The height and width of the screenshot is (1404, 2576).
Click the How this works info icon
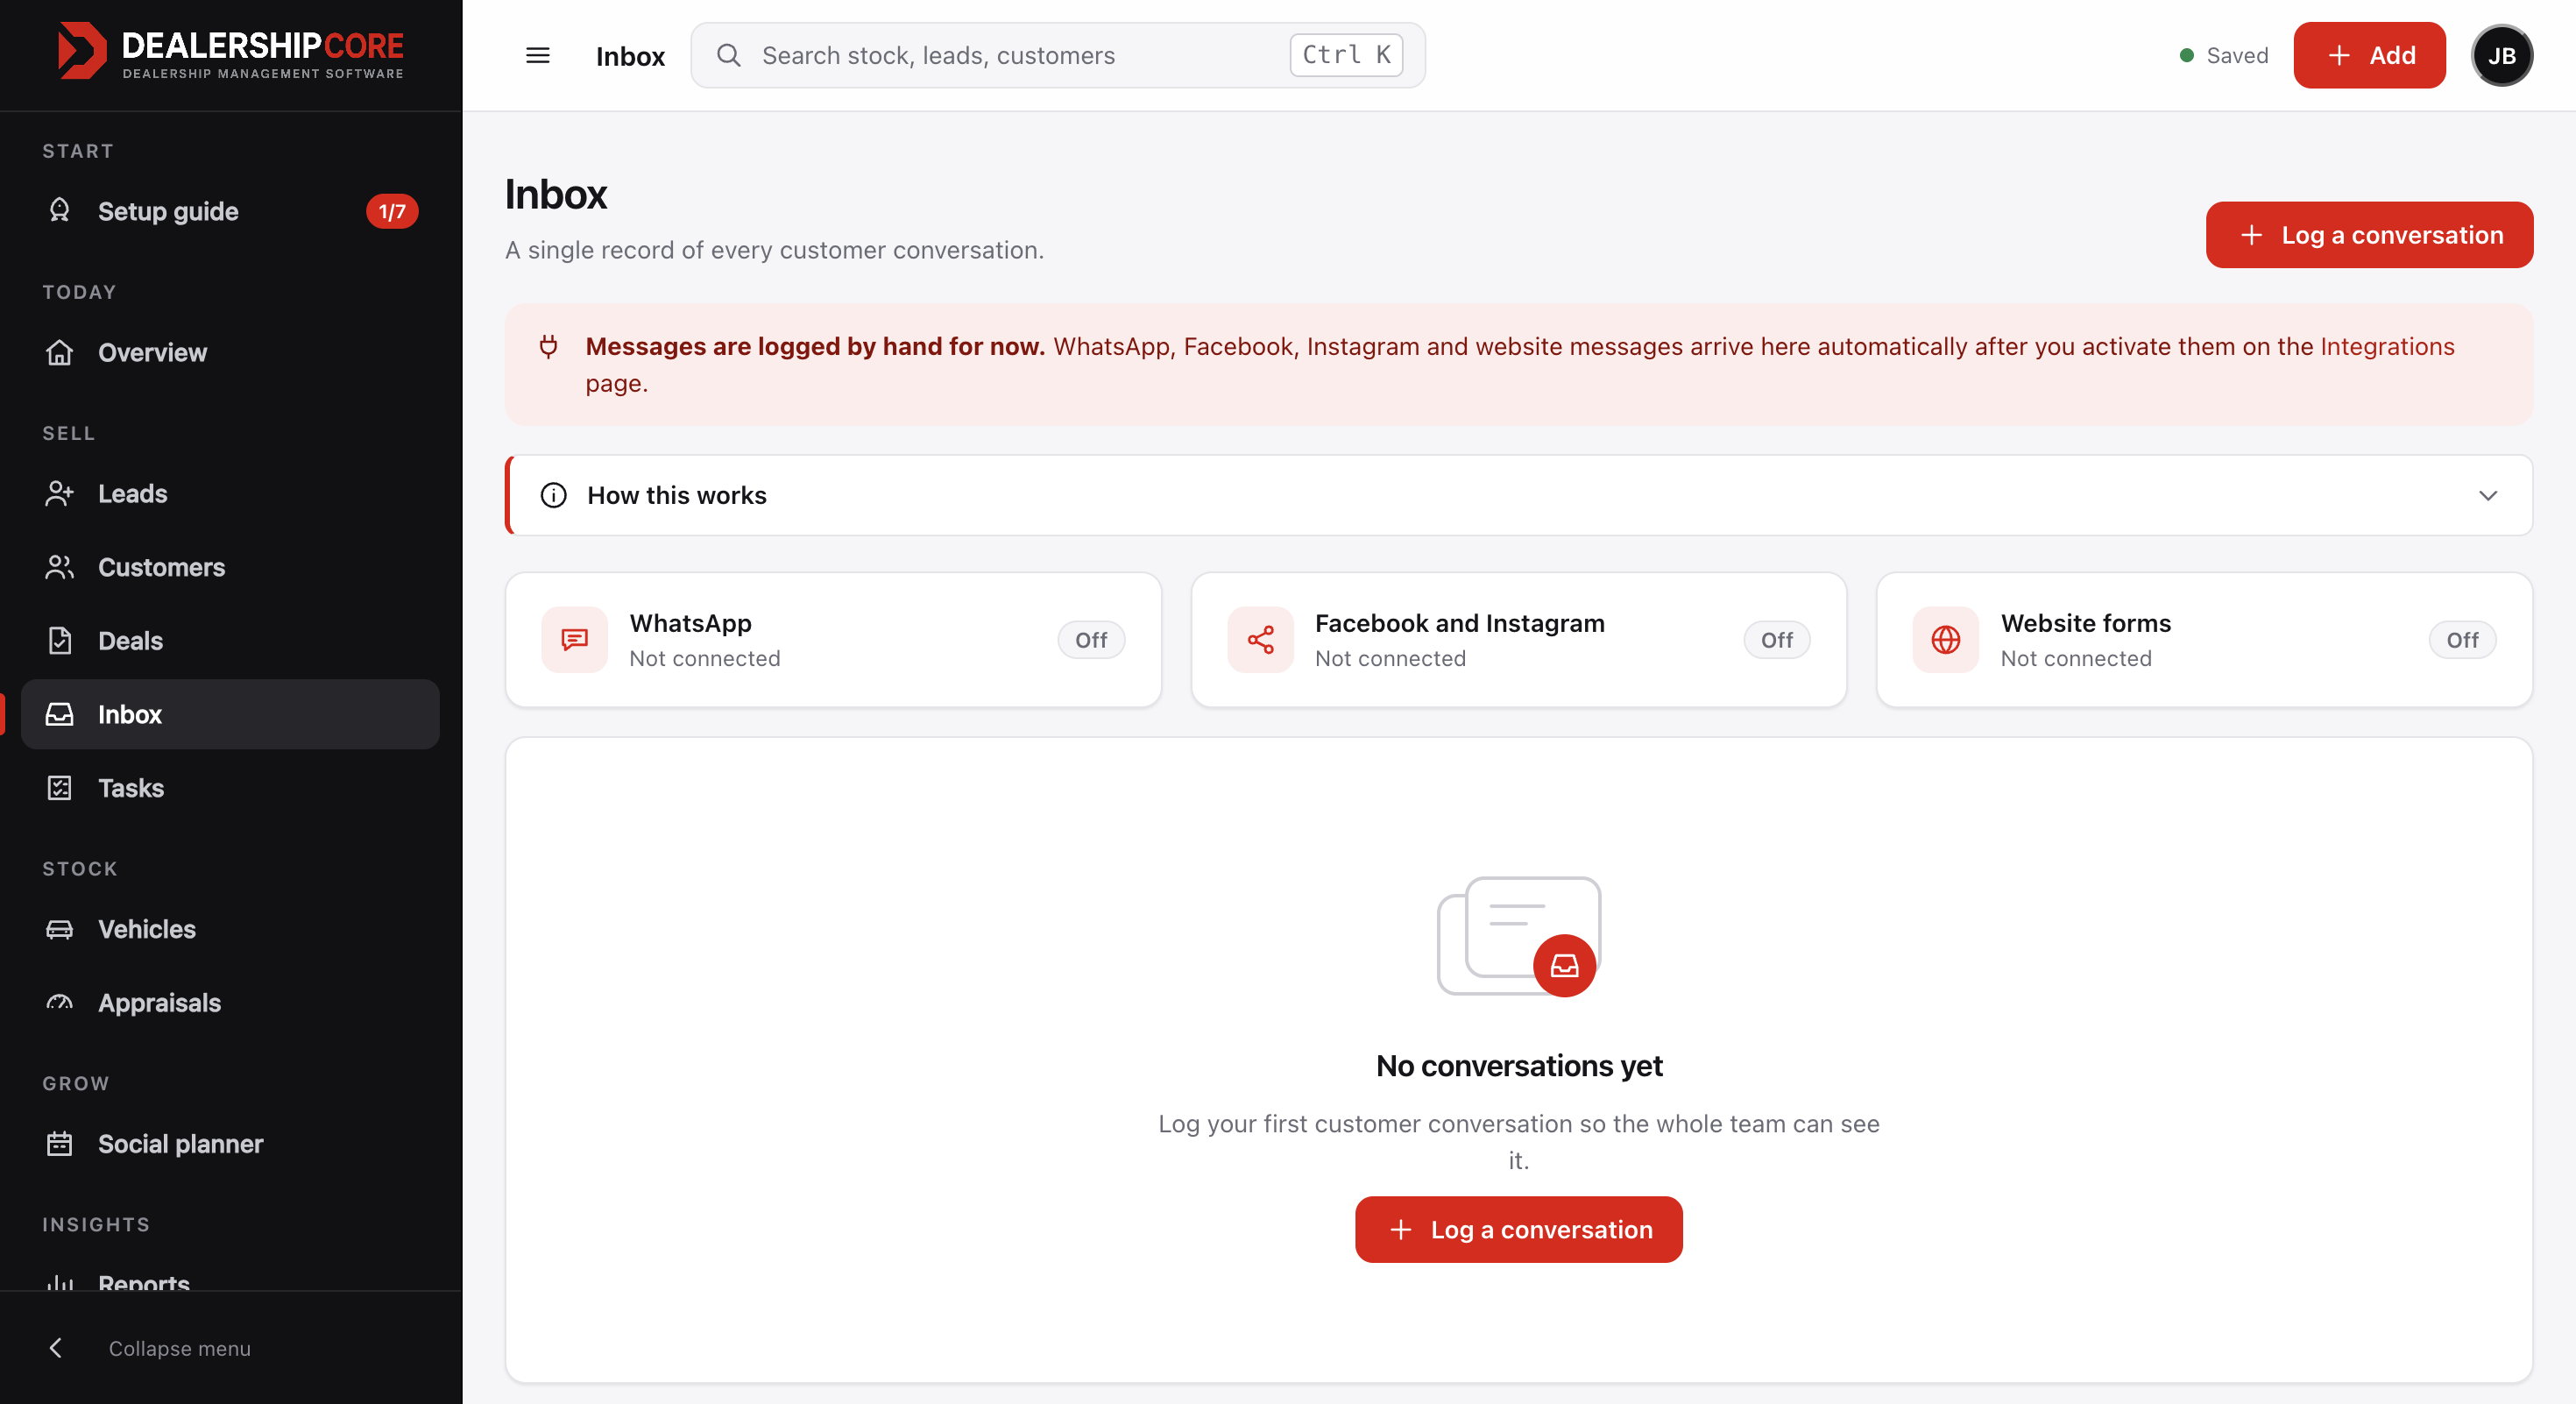coord(553,495)
